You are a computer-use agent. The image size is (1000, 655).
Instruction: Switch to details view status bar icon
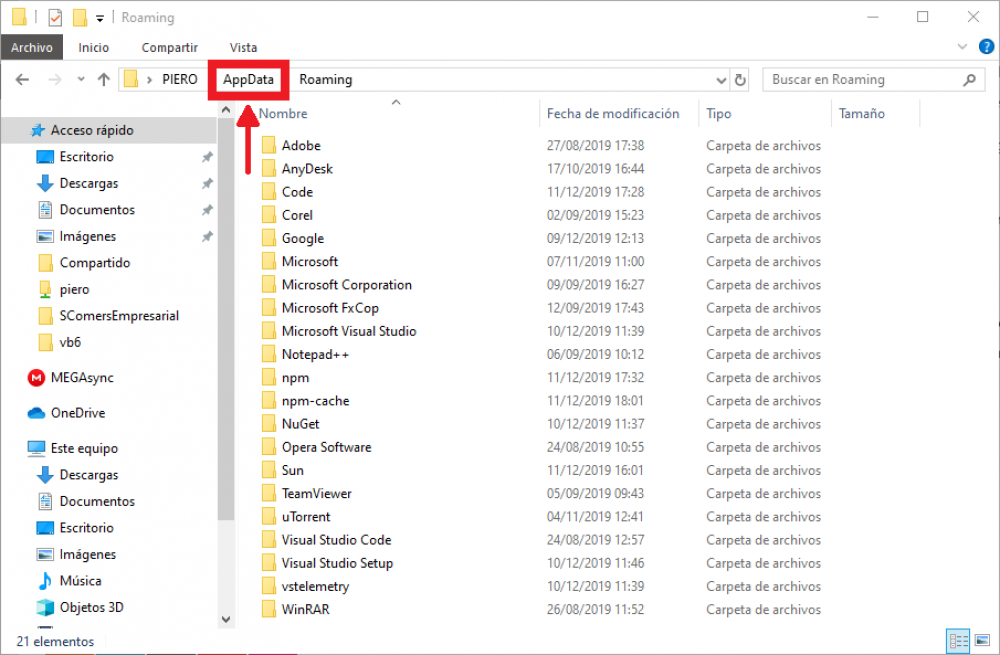959,640
